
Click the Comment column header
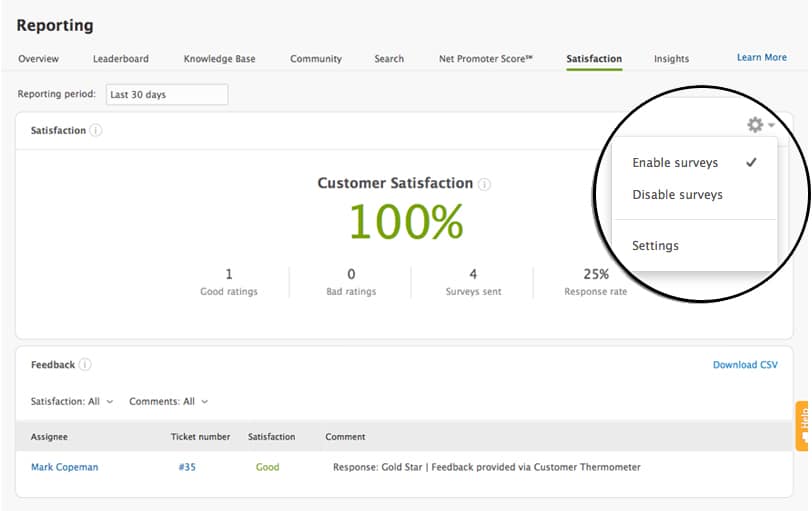pyautogui.click(x=345, y=436)
